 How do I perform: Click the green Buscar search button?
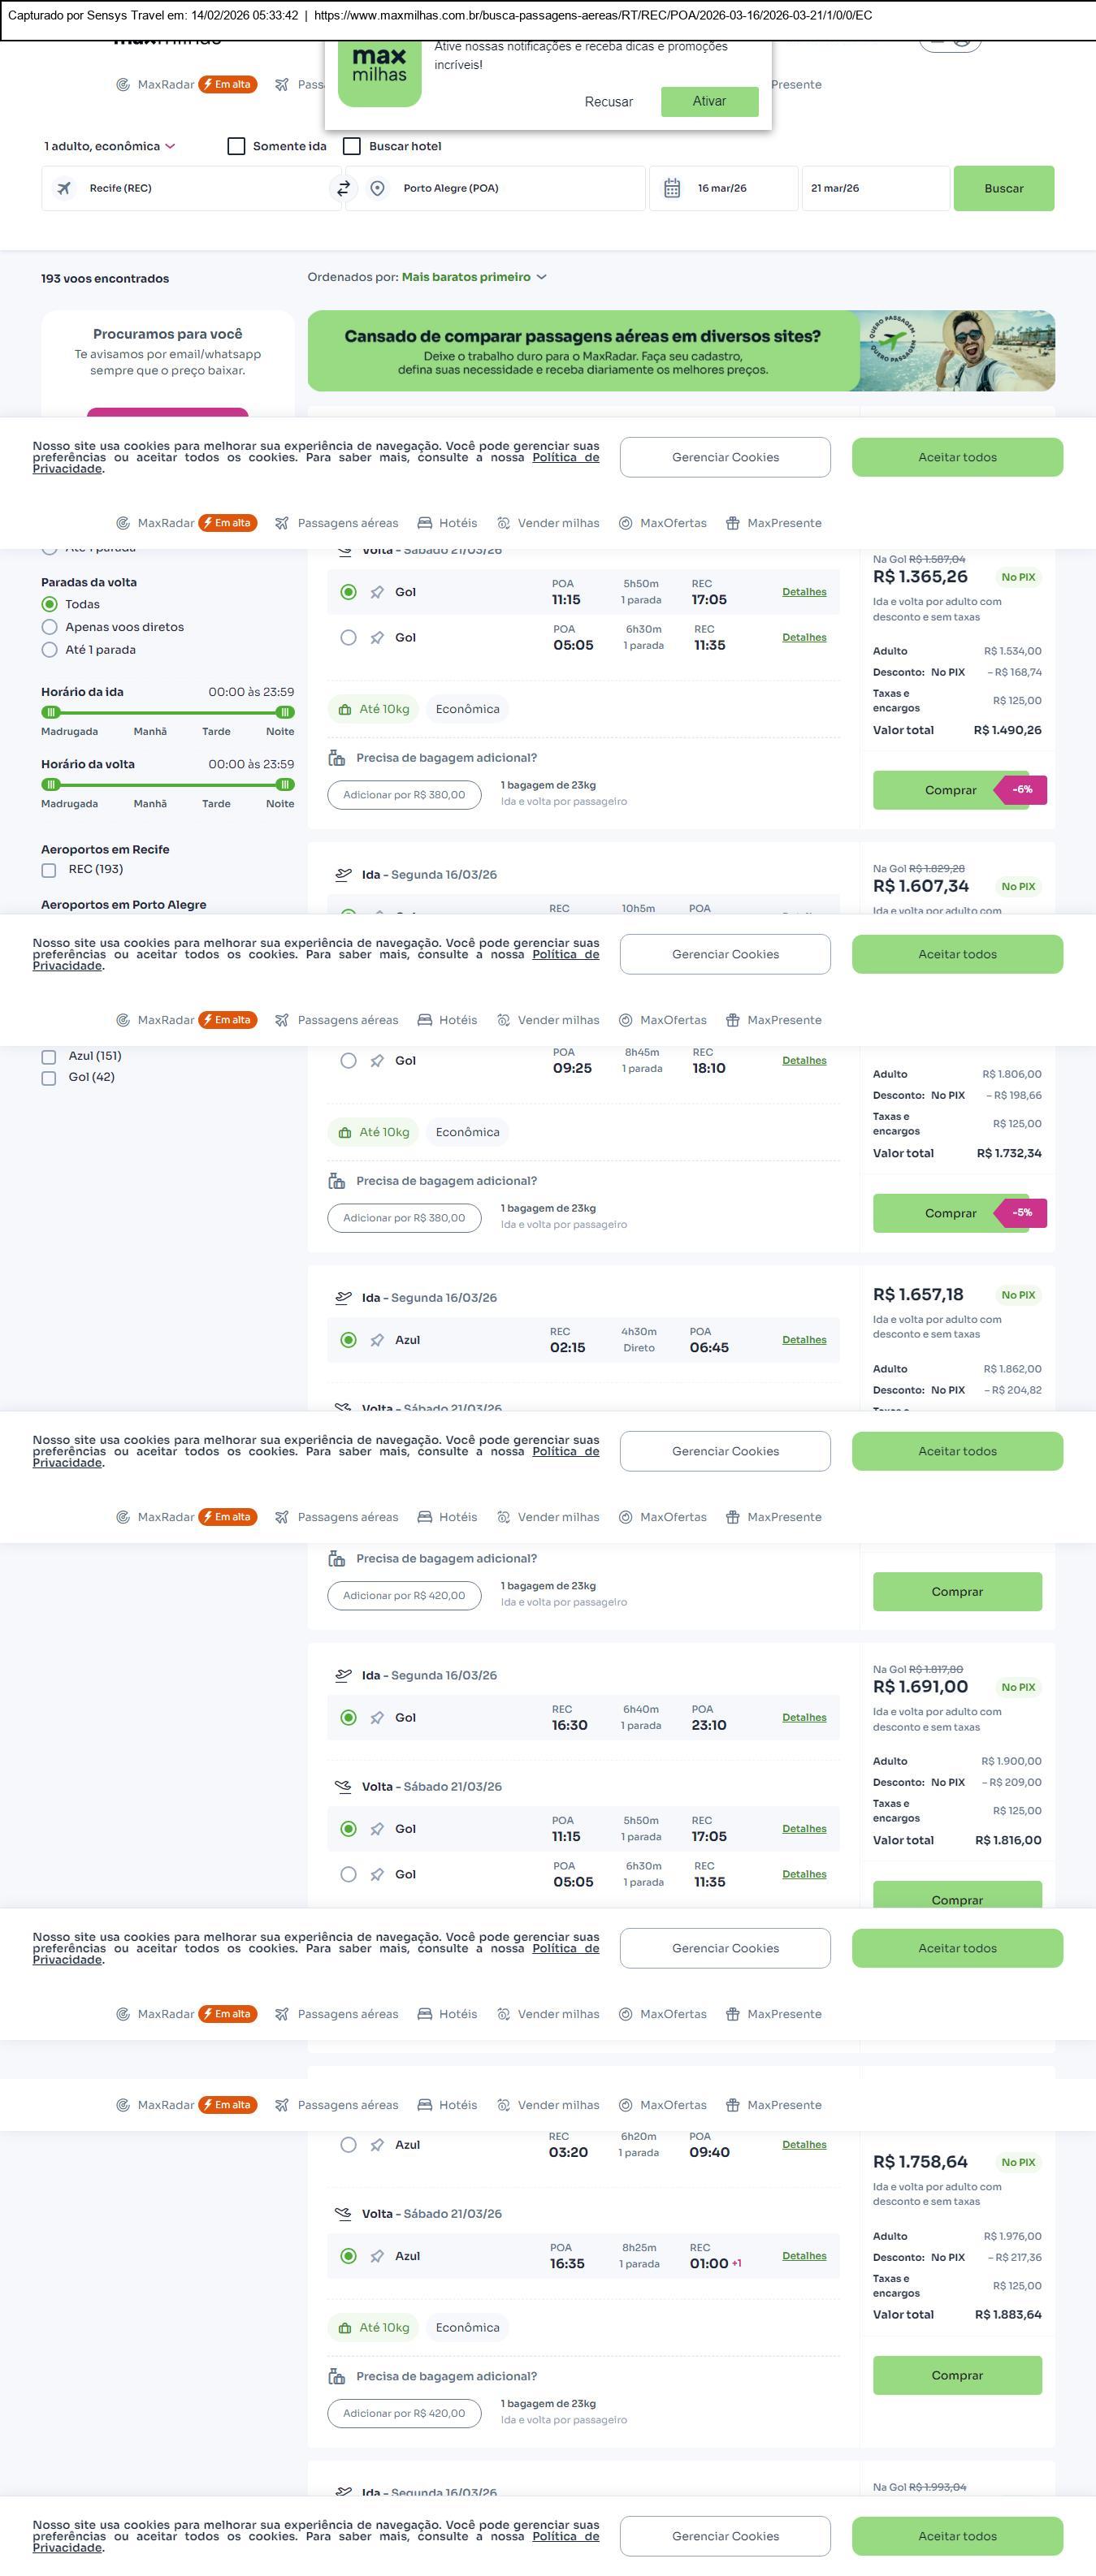pos(1003,188)
